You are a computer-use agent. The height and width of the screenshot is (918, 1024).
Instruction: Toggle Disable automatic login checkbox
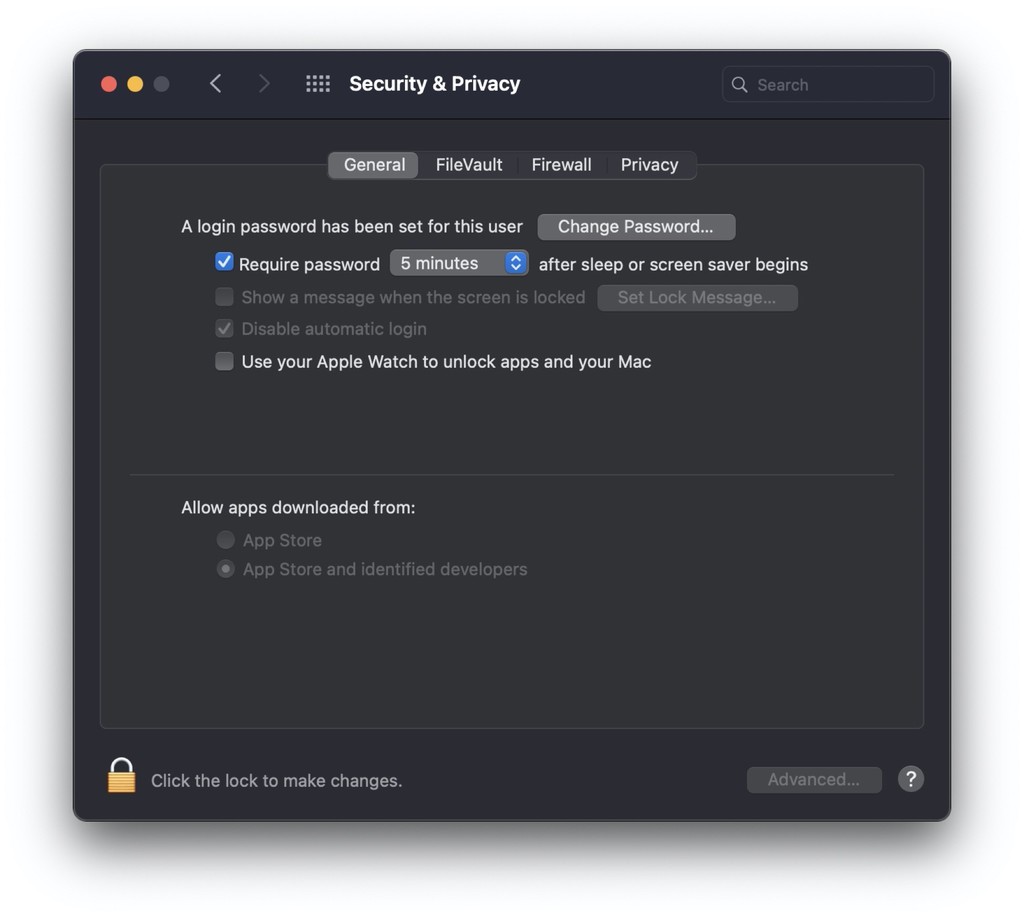click(224, 328)
